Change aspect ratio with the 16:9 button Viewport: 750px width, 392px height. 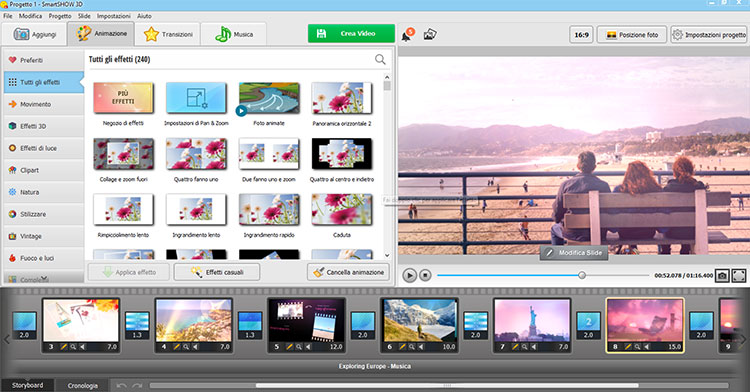(x=582, y=35)
